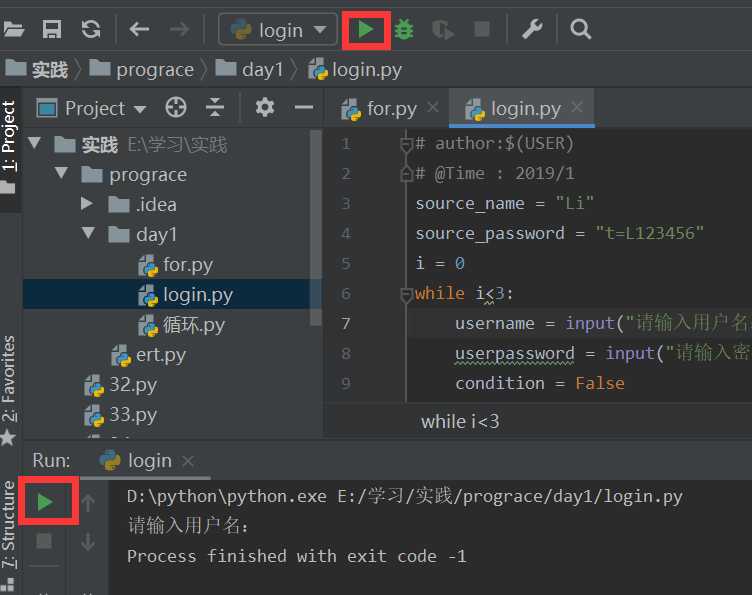Click the 'while i<3' editor breadcrumb

tap(460, 421)
